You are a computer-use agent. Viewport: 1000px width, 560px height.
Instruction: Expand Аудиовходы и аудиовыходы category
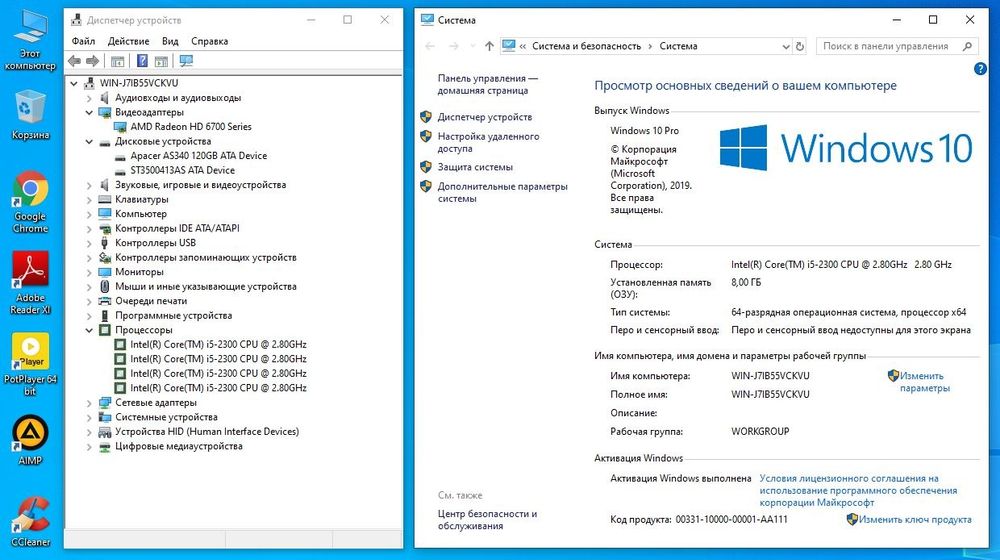89,98
